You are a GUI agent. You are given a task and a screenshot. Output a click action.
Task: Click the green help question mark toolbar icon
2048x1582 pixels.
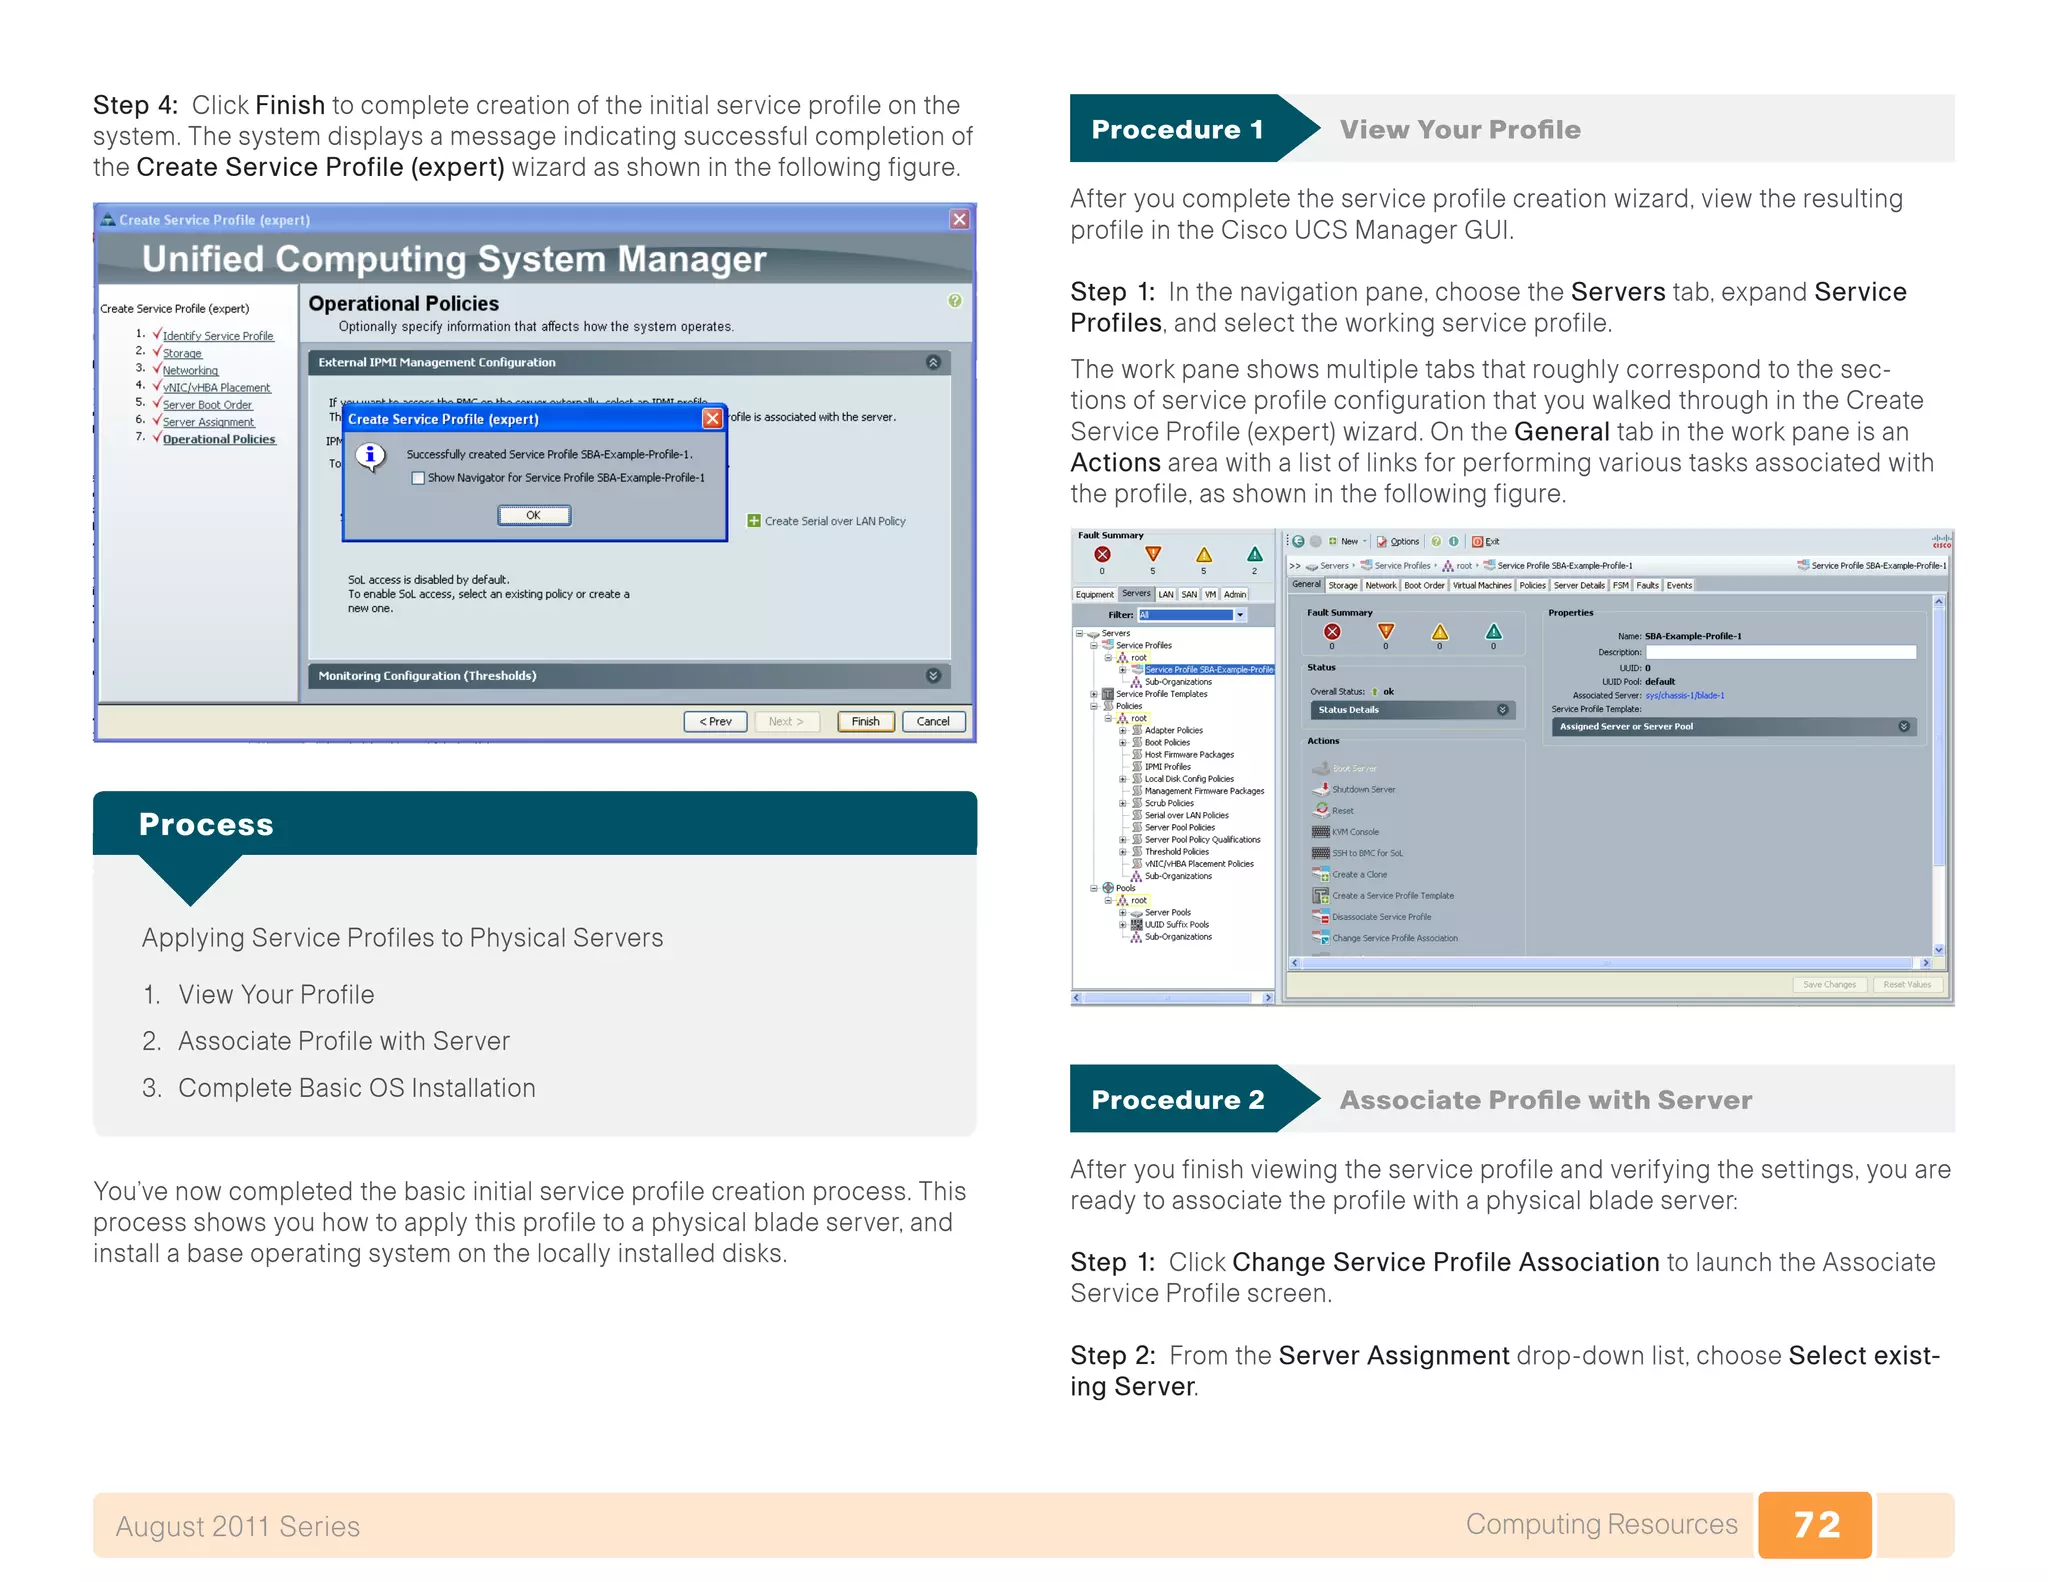pyautogui.click(x=1436, y=541)
